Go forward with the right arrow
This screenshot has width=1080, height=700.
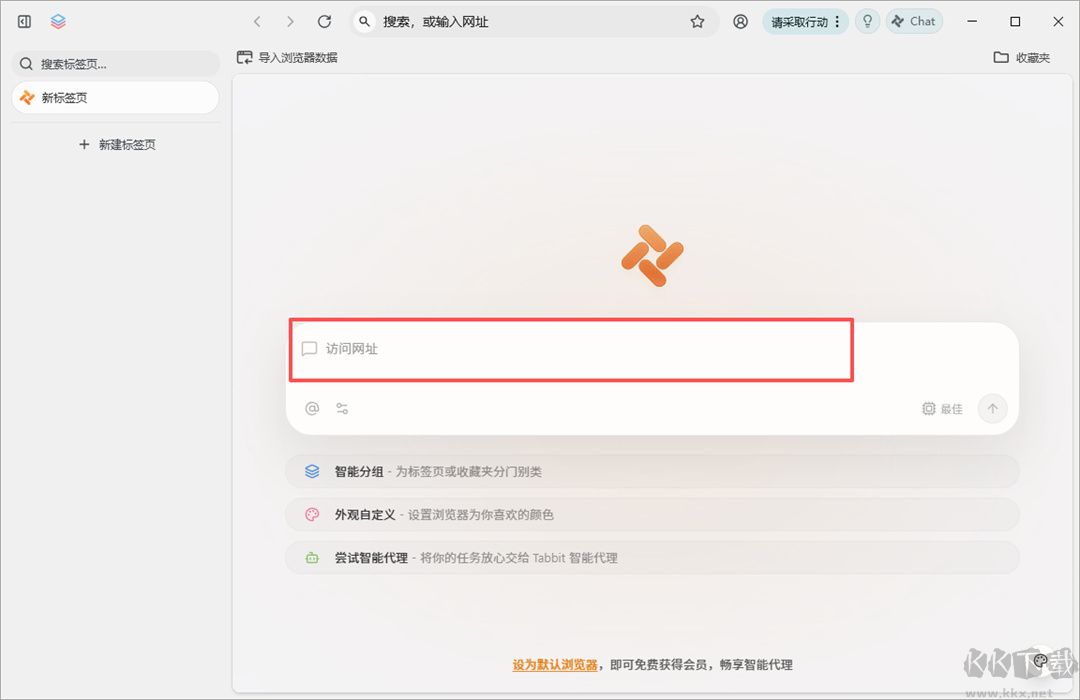tap(290, 22)
